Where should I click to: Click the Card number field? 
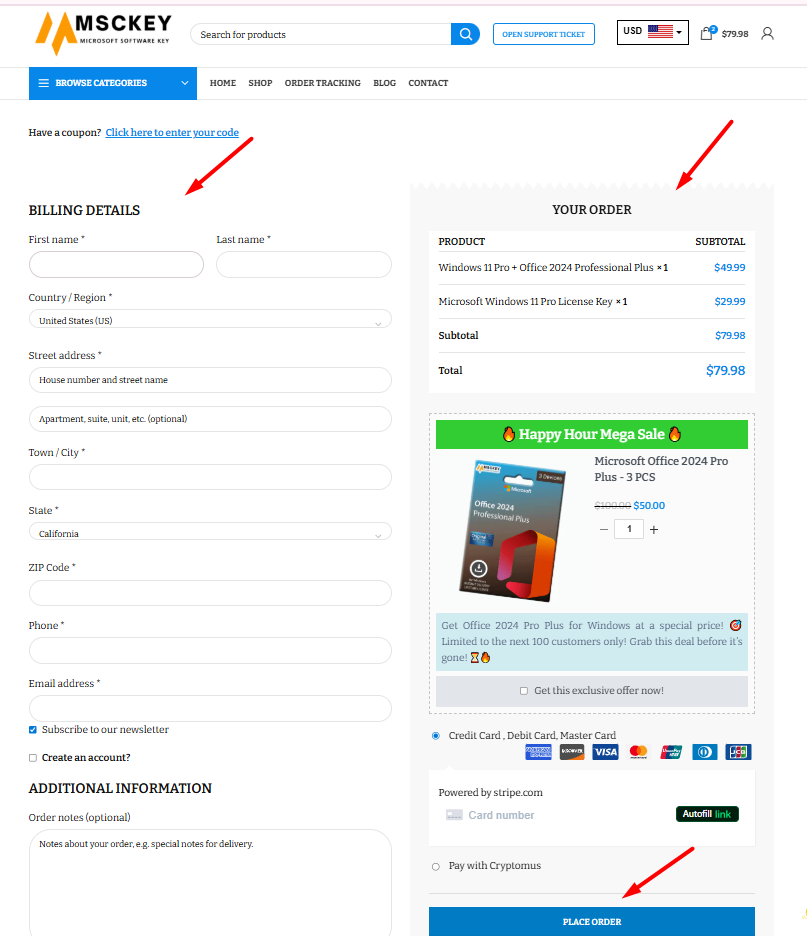tap(558, 815)
